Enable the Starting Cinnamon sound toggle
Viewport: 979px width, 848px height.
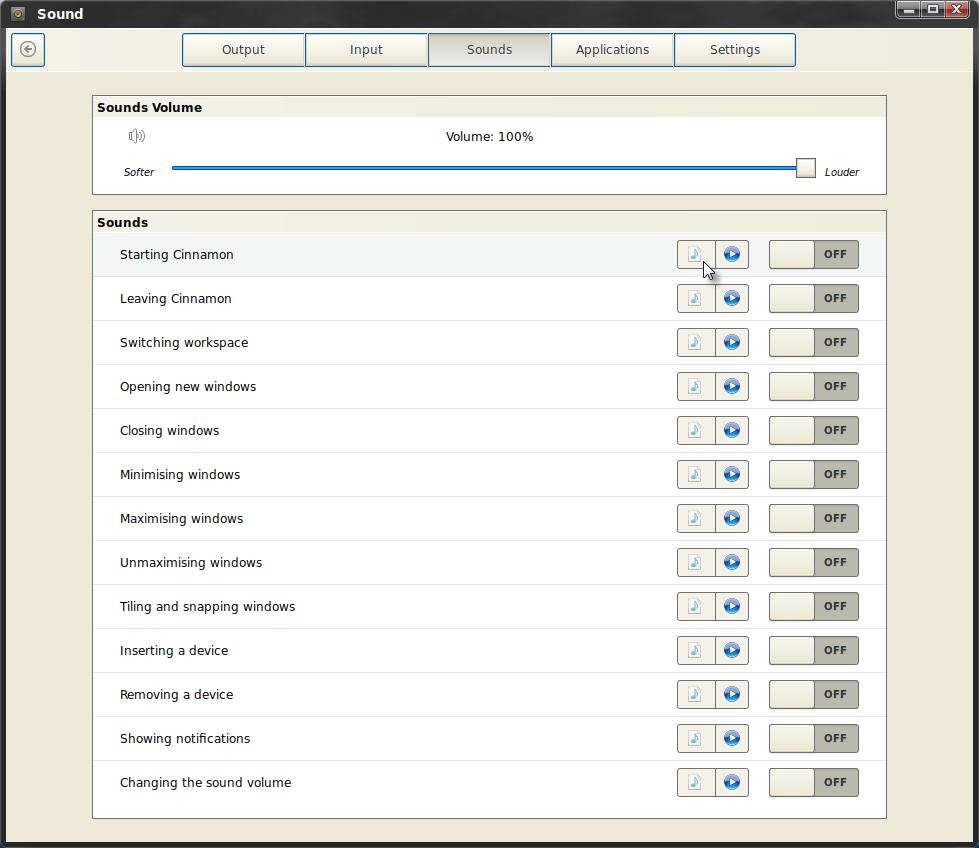coord(813,254)
